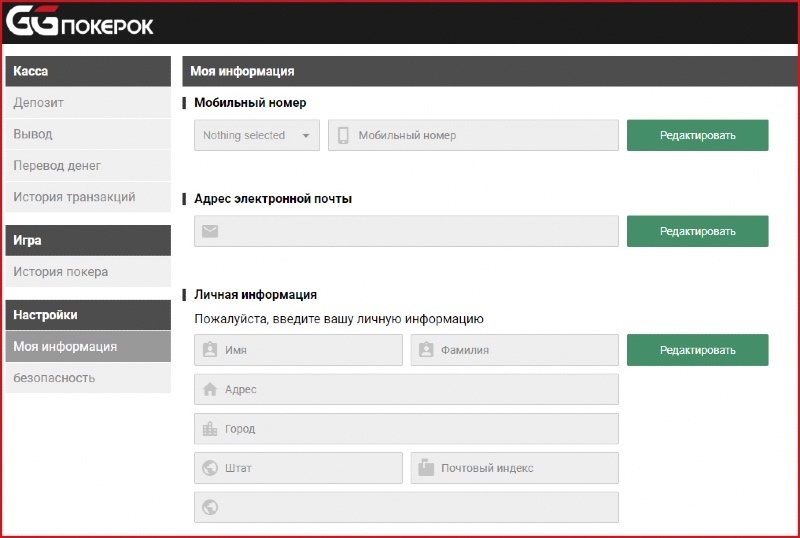800x538 pixels.
Task: Click the phone icon in mobile number field
Action: pos(343,135)
